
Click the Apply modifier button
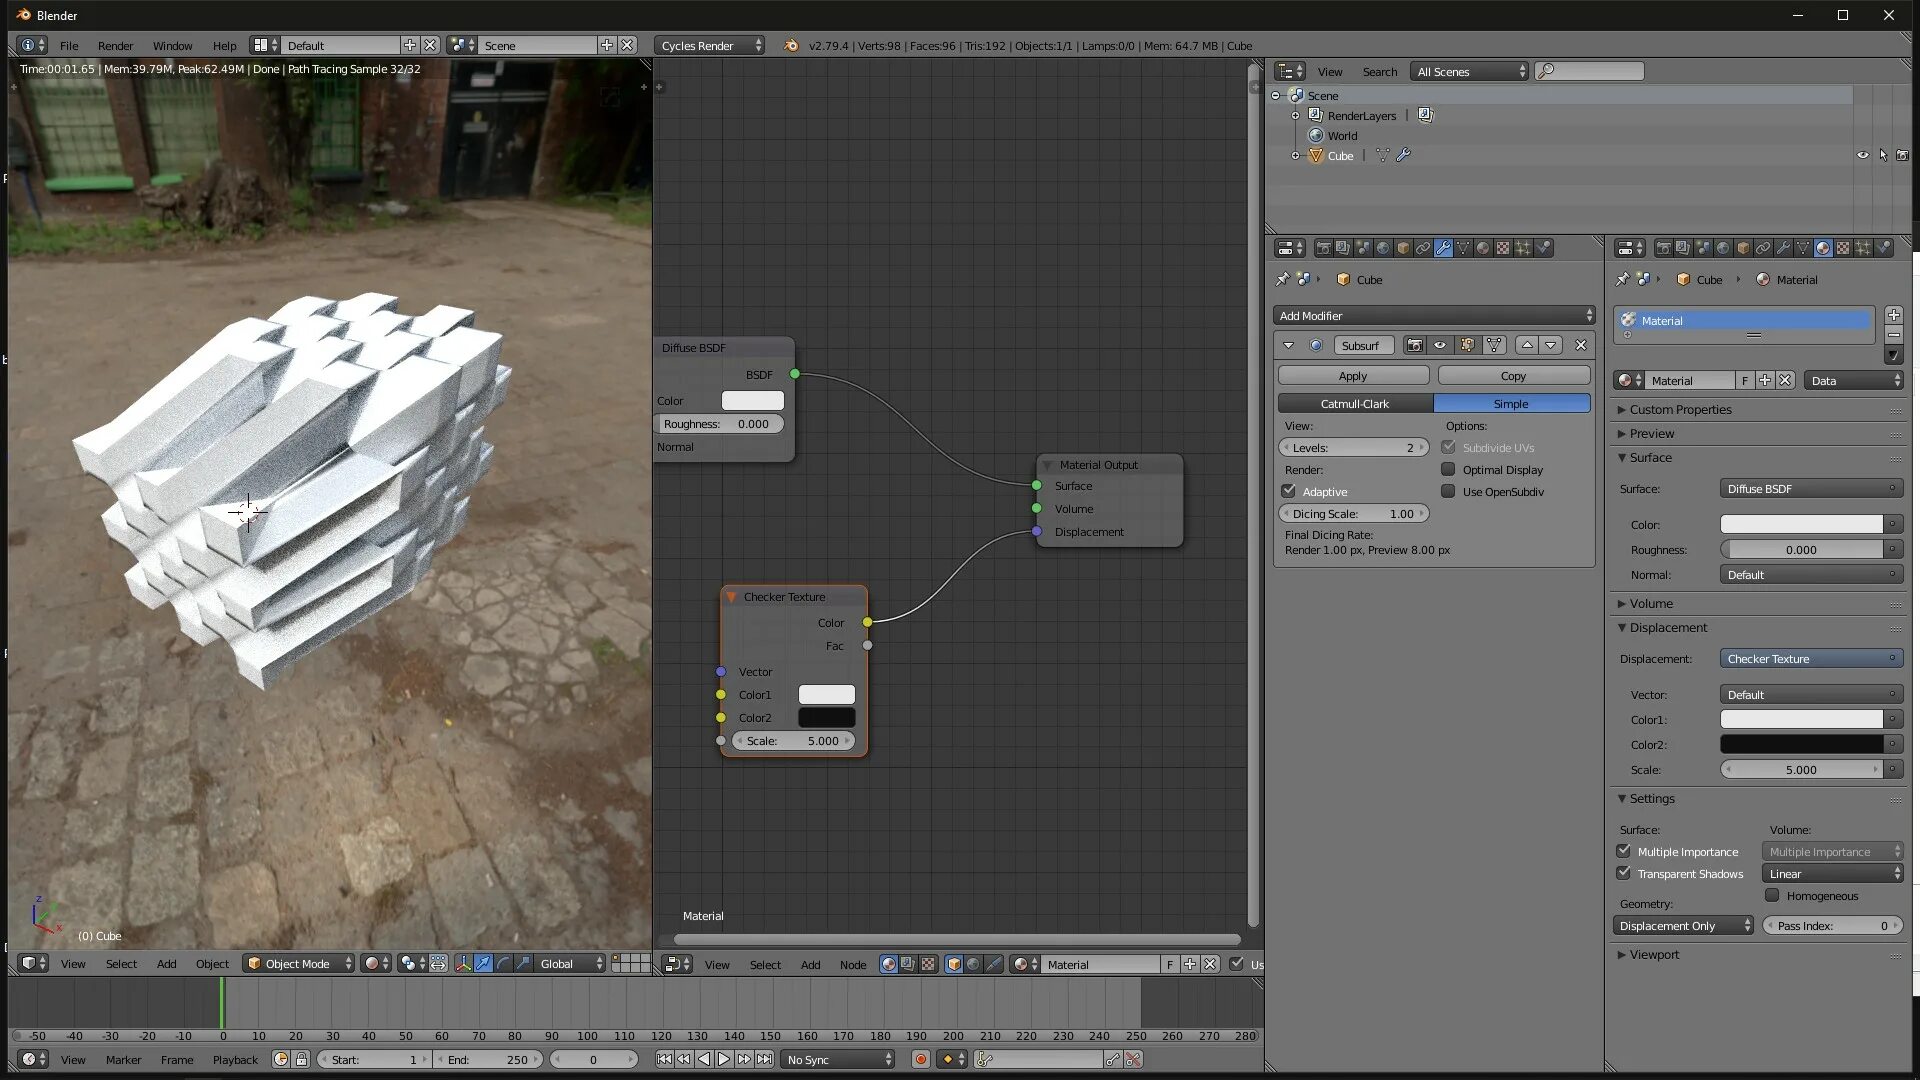point(1352,376)
